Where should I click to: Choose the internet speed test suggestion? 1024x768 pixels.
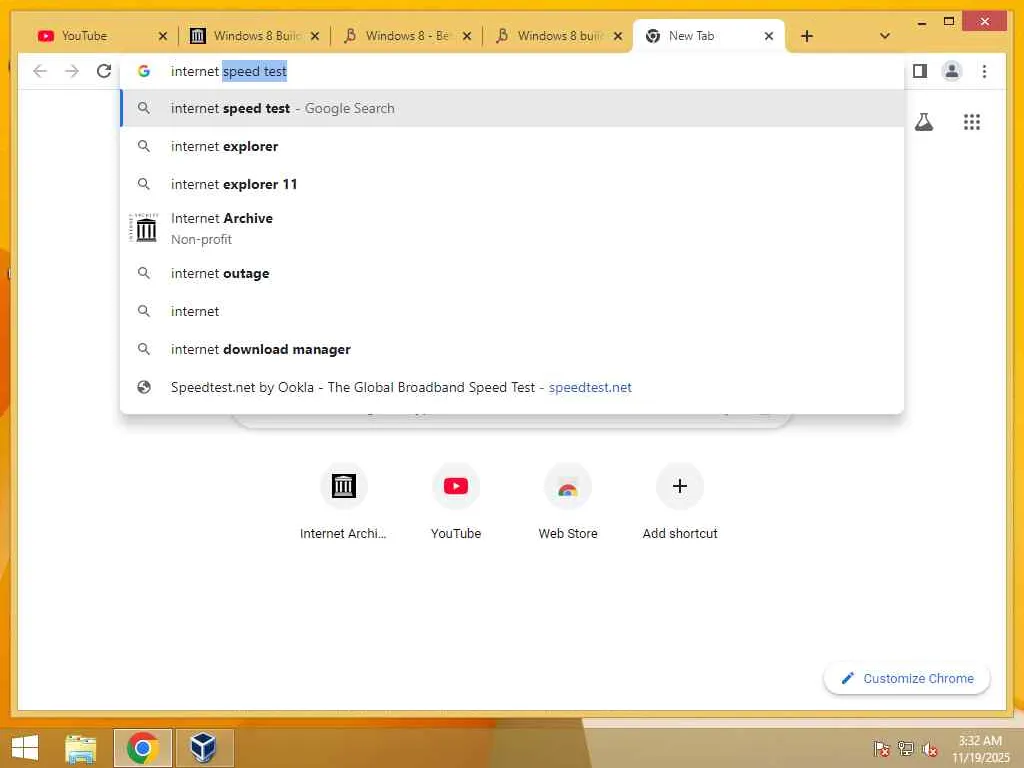point(512,108)
